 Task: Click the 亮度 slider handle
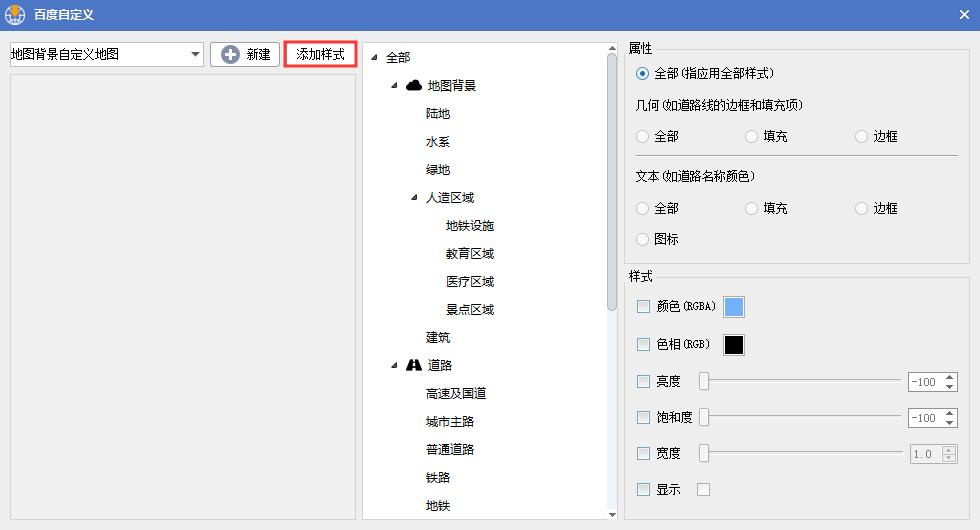(x=704, y=381)
